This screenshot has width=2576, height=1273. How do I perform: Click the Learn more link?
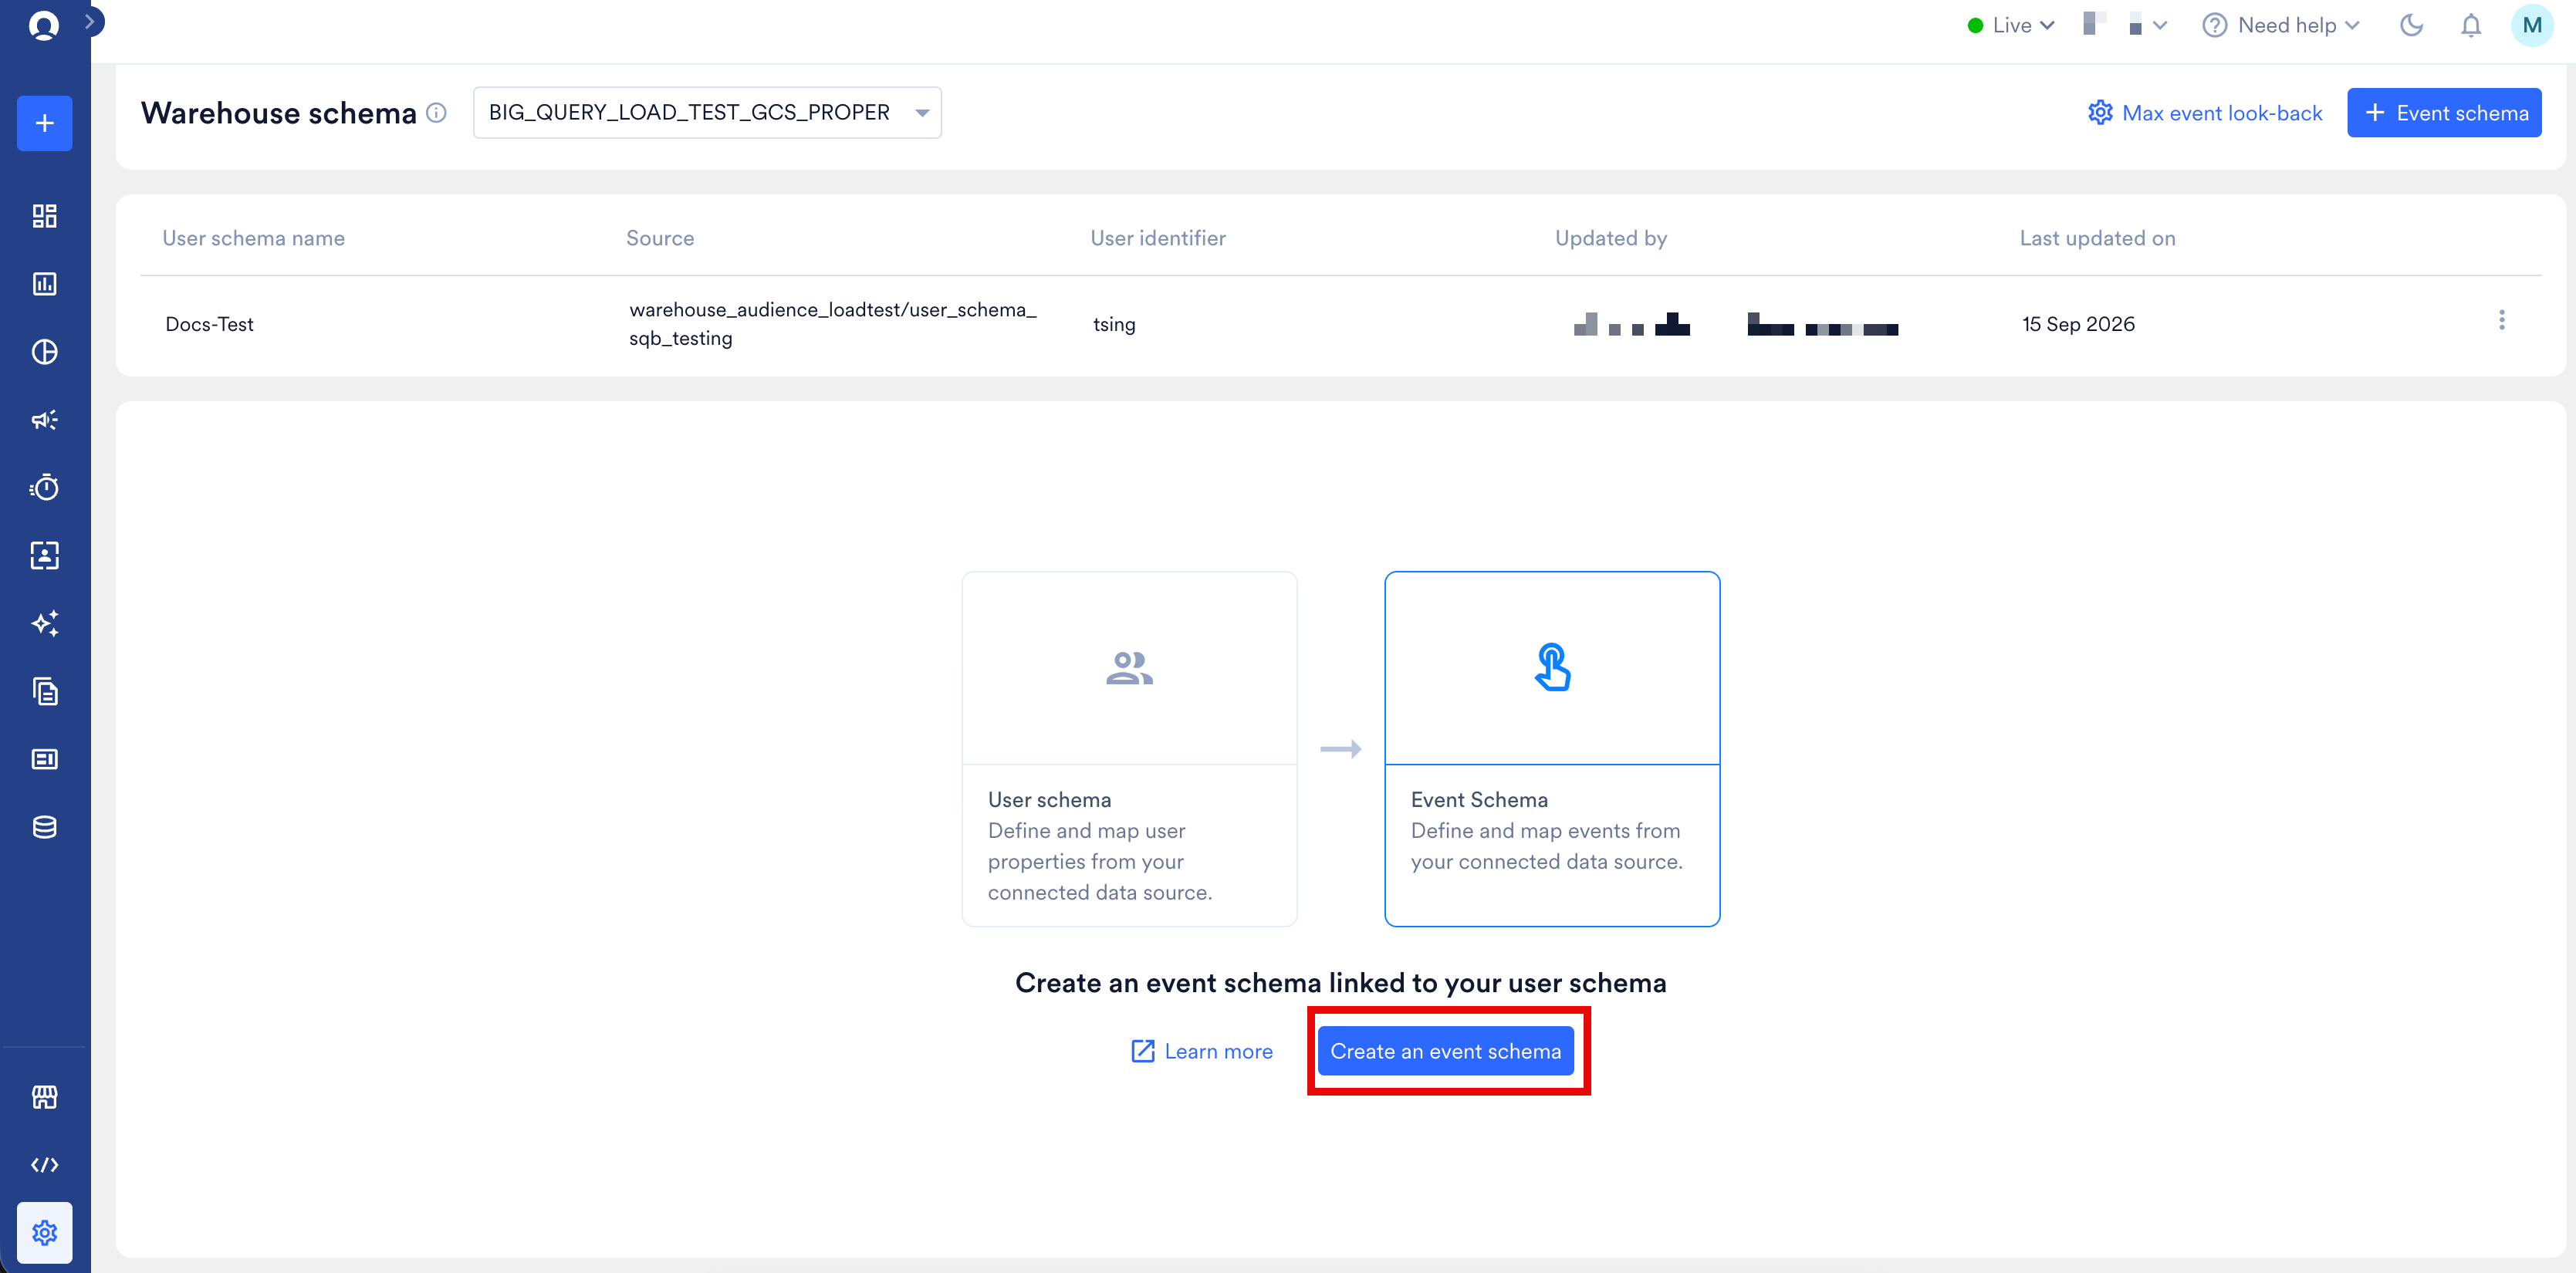coord(1202,1051)
